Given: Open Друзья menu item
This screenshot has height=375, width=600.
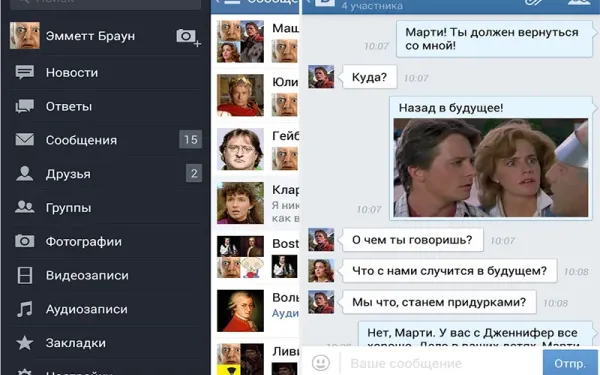Looking at the screenshot, I should pos(106,174).
